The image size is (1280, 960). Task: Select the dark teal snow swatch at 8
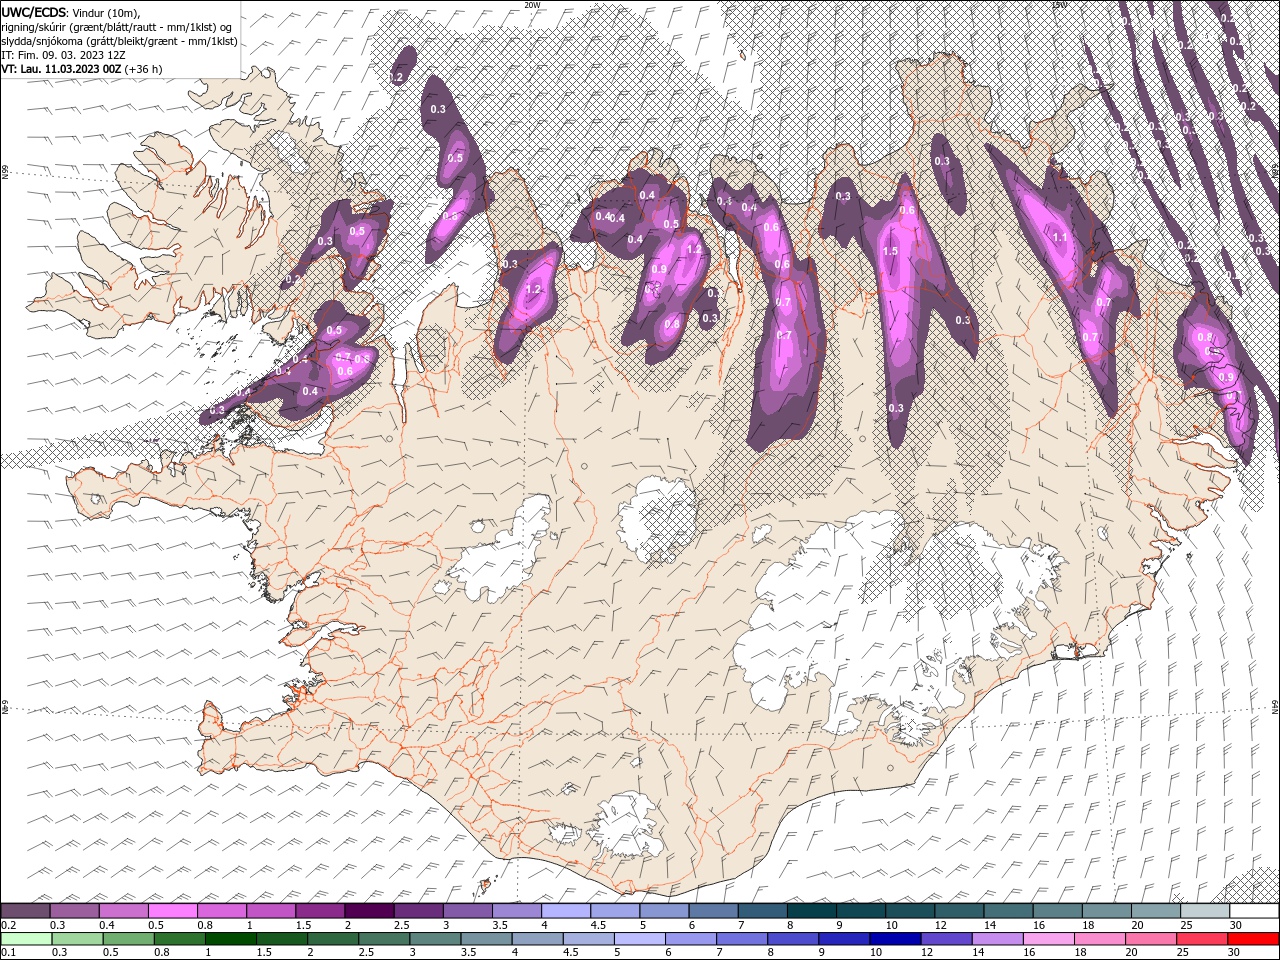811,911
